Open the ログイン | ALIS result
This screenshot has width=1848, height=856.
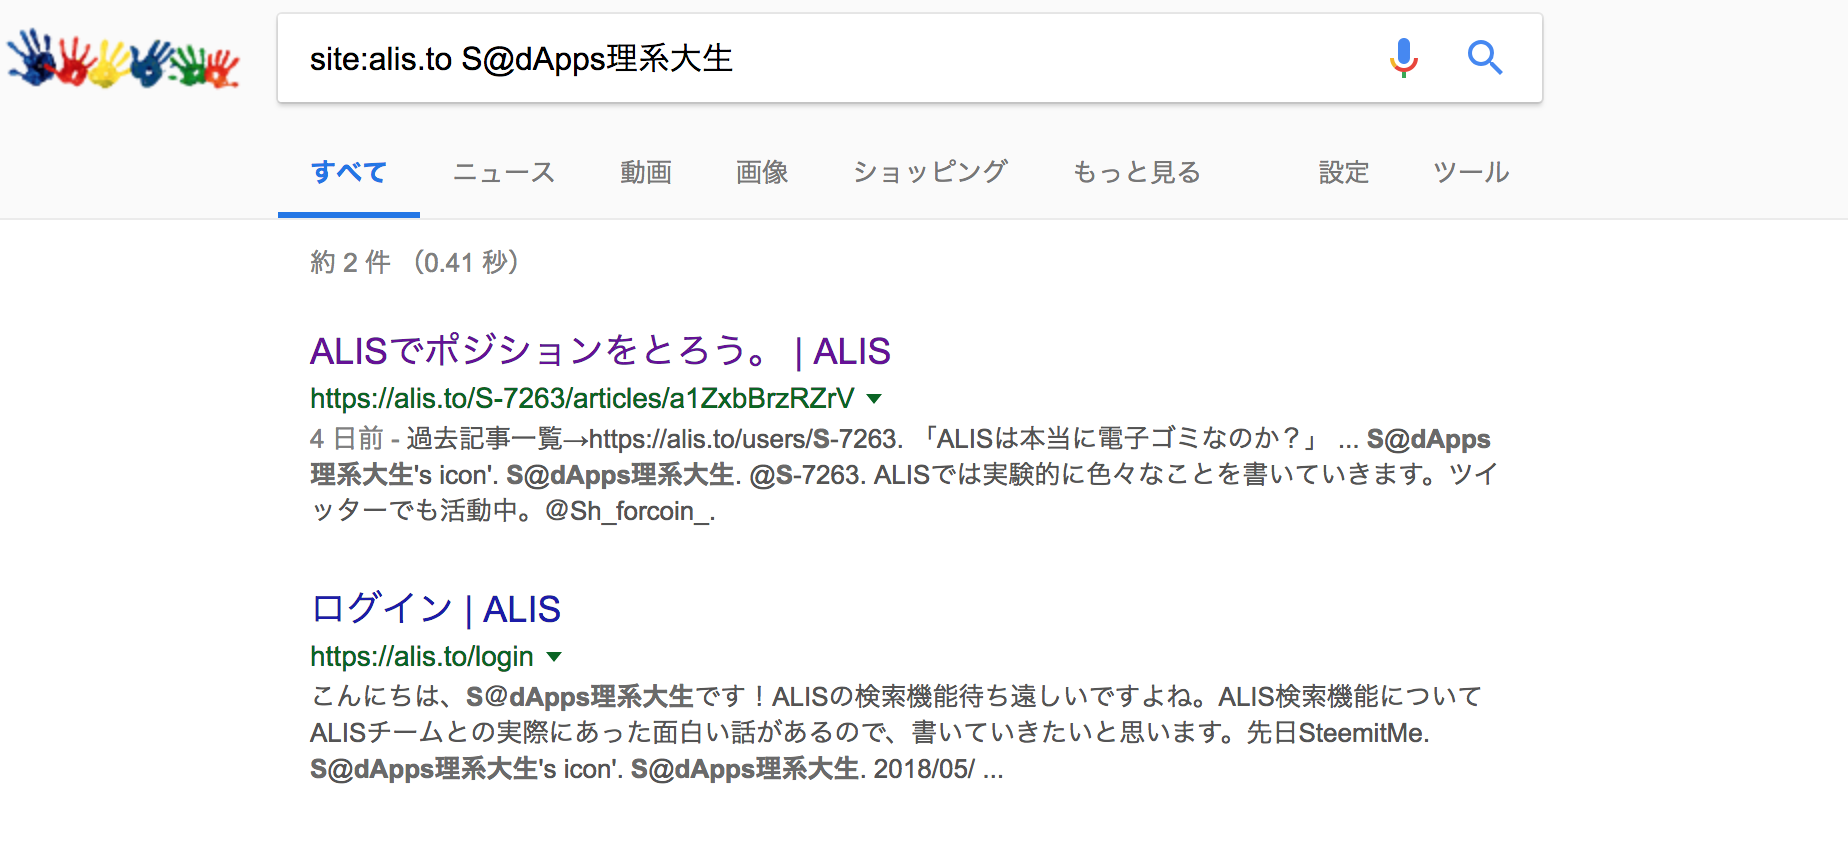click(435, 609)
